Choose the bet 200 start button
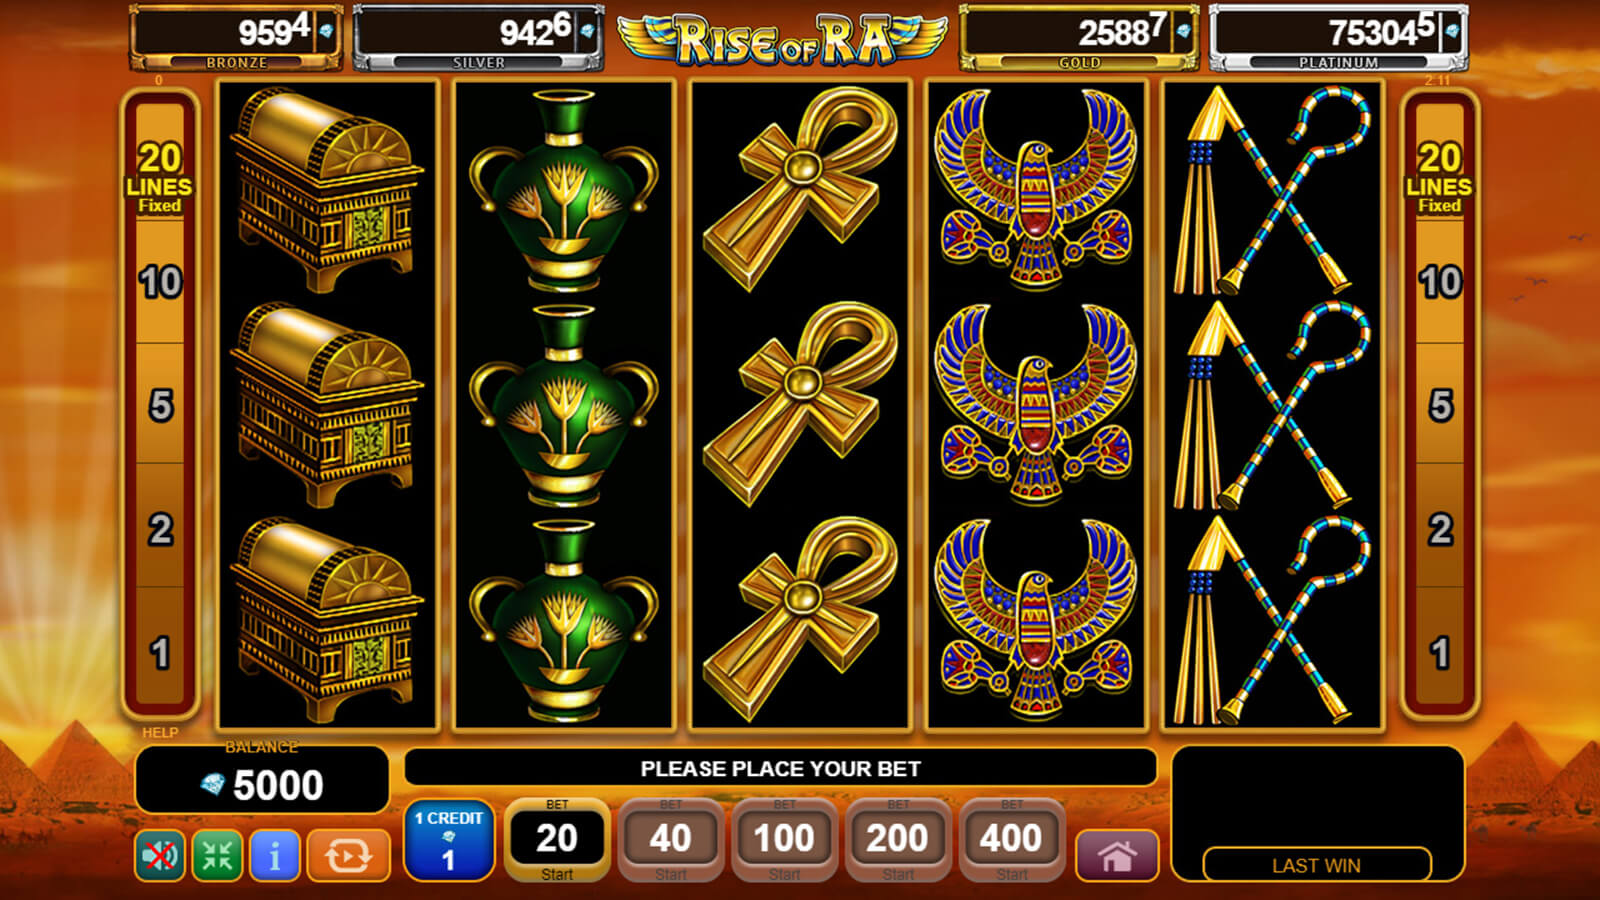The width and height of the screenshot is (1600, 900). pyautogui.click(x=898, y=840)
